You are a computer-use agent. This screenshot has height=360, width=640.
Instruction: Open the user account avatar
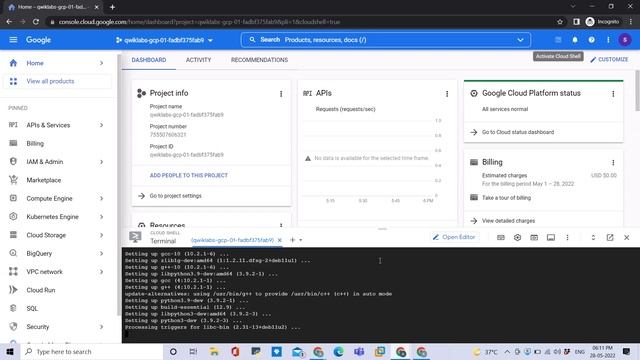tap(624, 40)
